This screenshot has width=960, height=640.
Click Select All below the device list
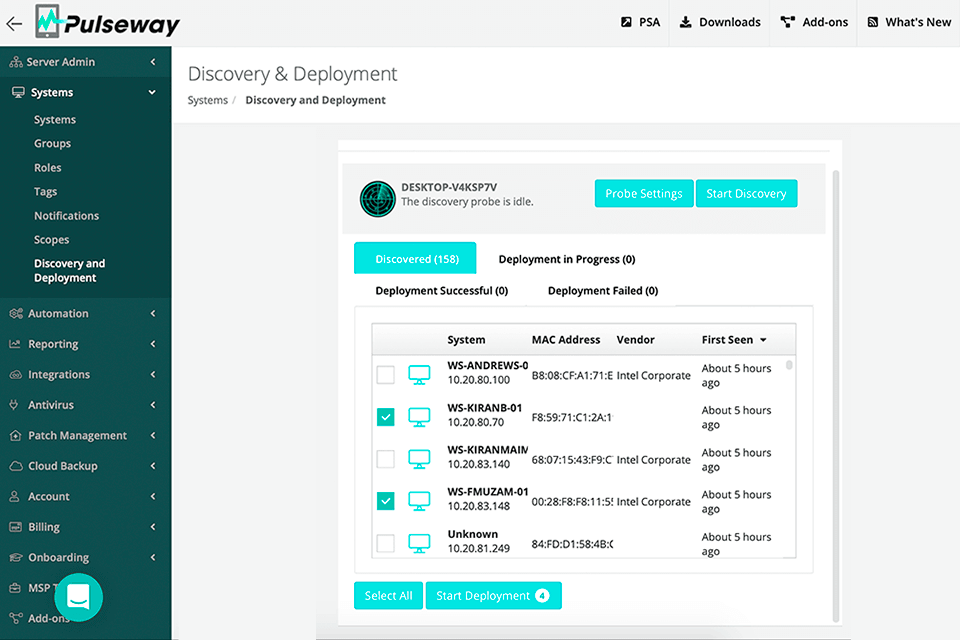click(x=388, y=595)
